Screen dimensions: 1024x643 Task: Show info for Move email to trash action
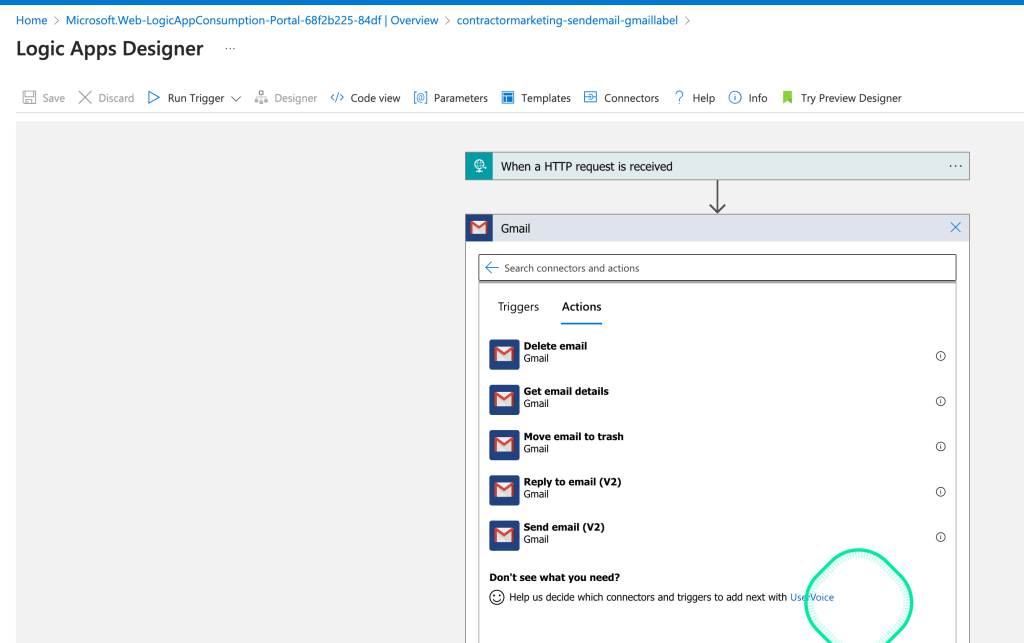[940, 447]
